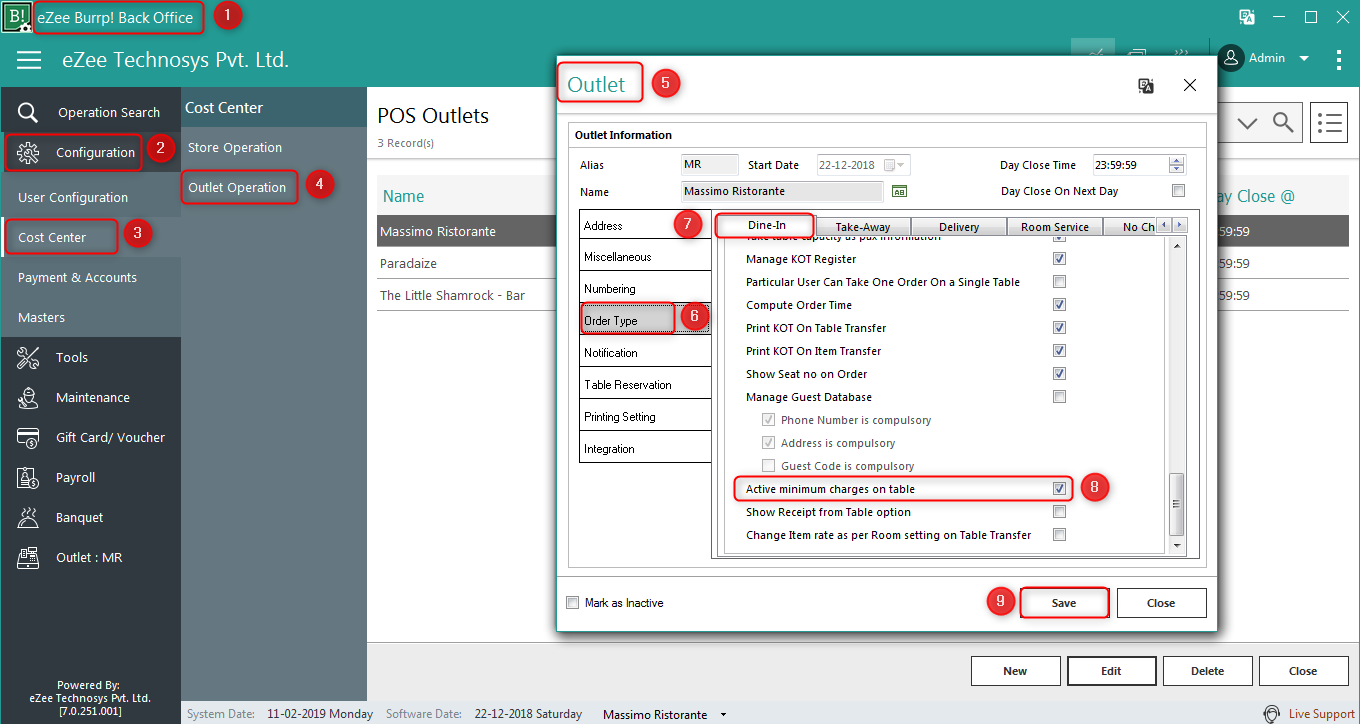Toggle Day Close On Next Day checkbox
This screenshot has height=724, width=1360.
1178,191
